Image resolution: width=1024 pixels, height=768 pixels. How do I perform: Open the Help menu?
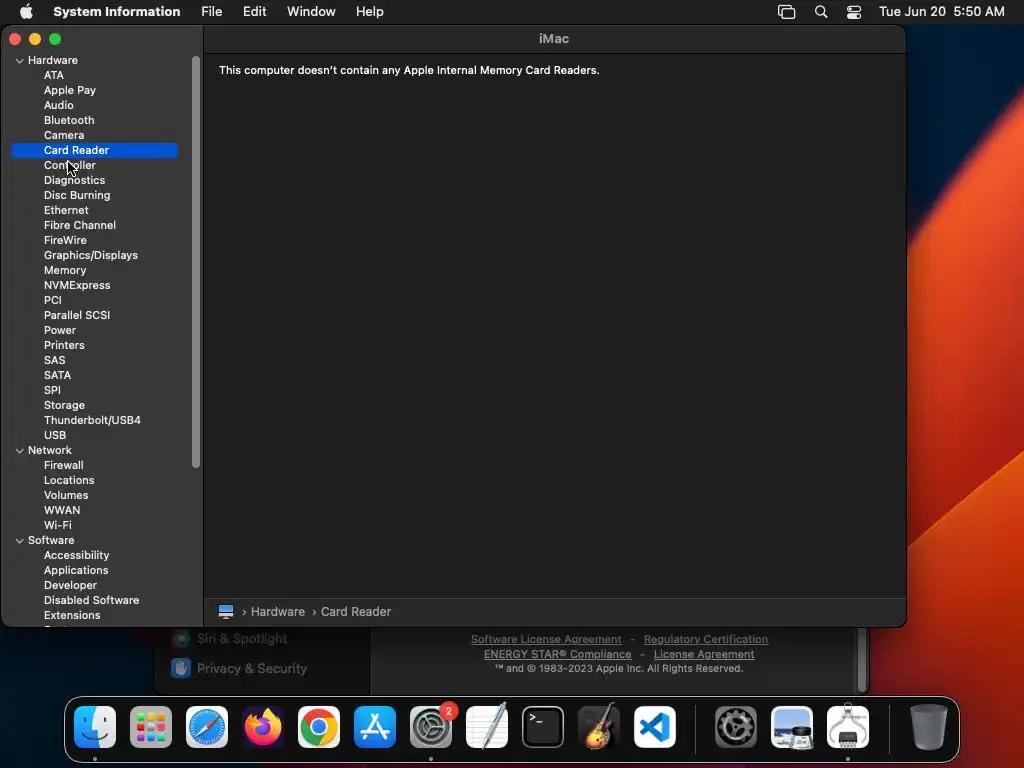[x=370, y=12]
